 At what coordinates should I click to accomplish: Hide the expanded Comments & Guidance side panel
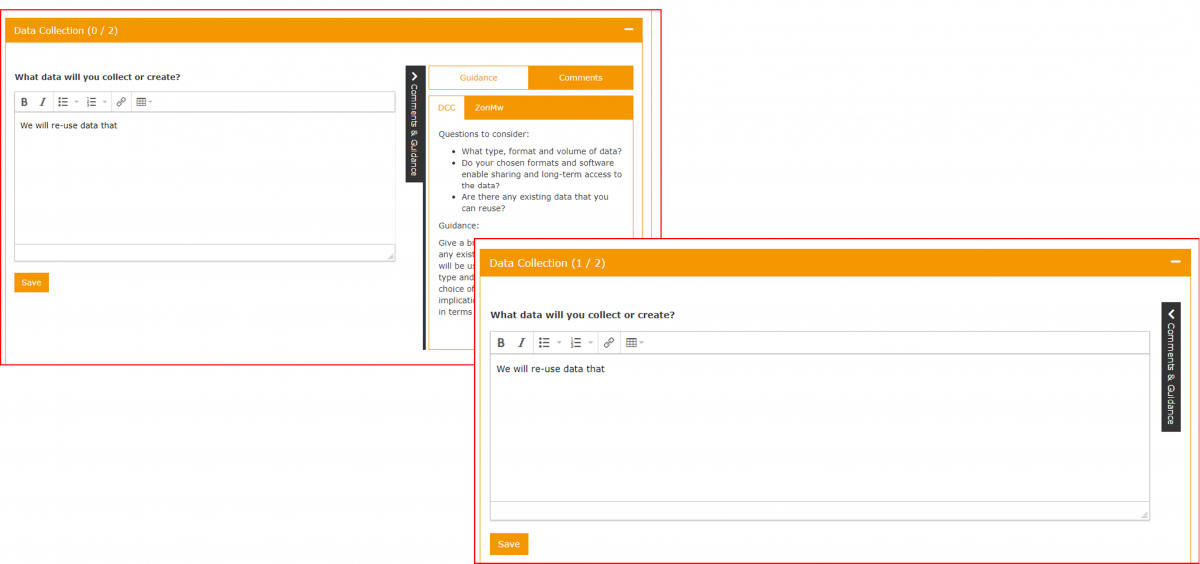coord(415,123)
